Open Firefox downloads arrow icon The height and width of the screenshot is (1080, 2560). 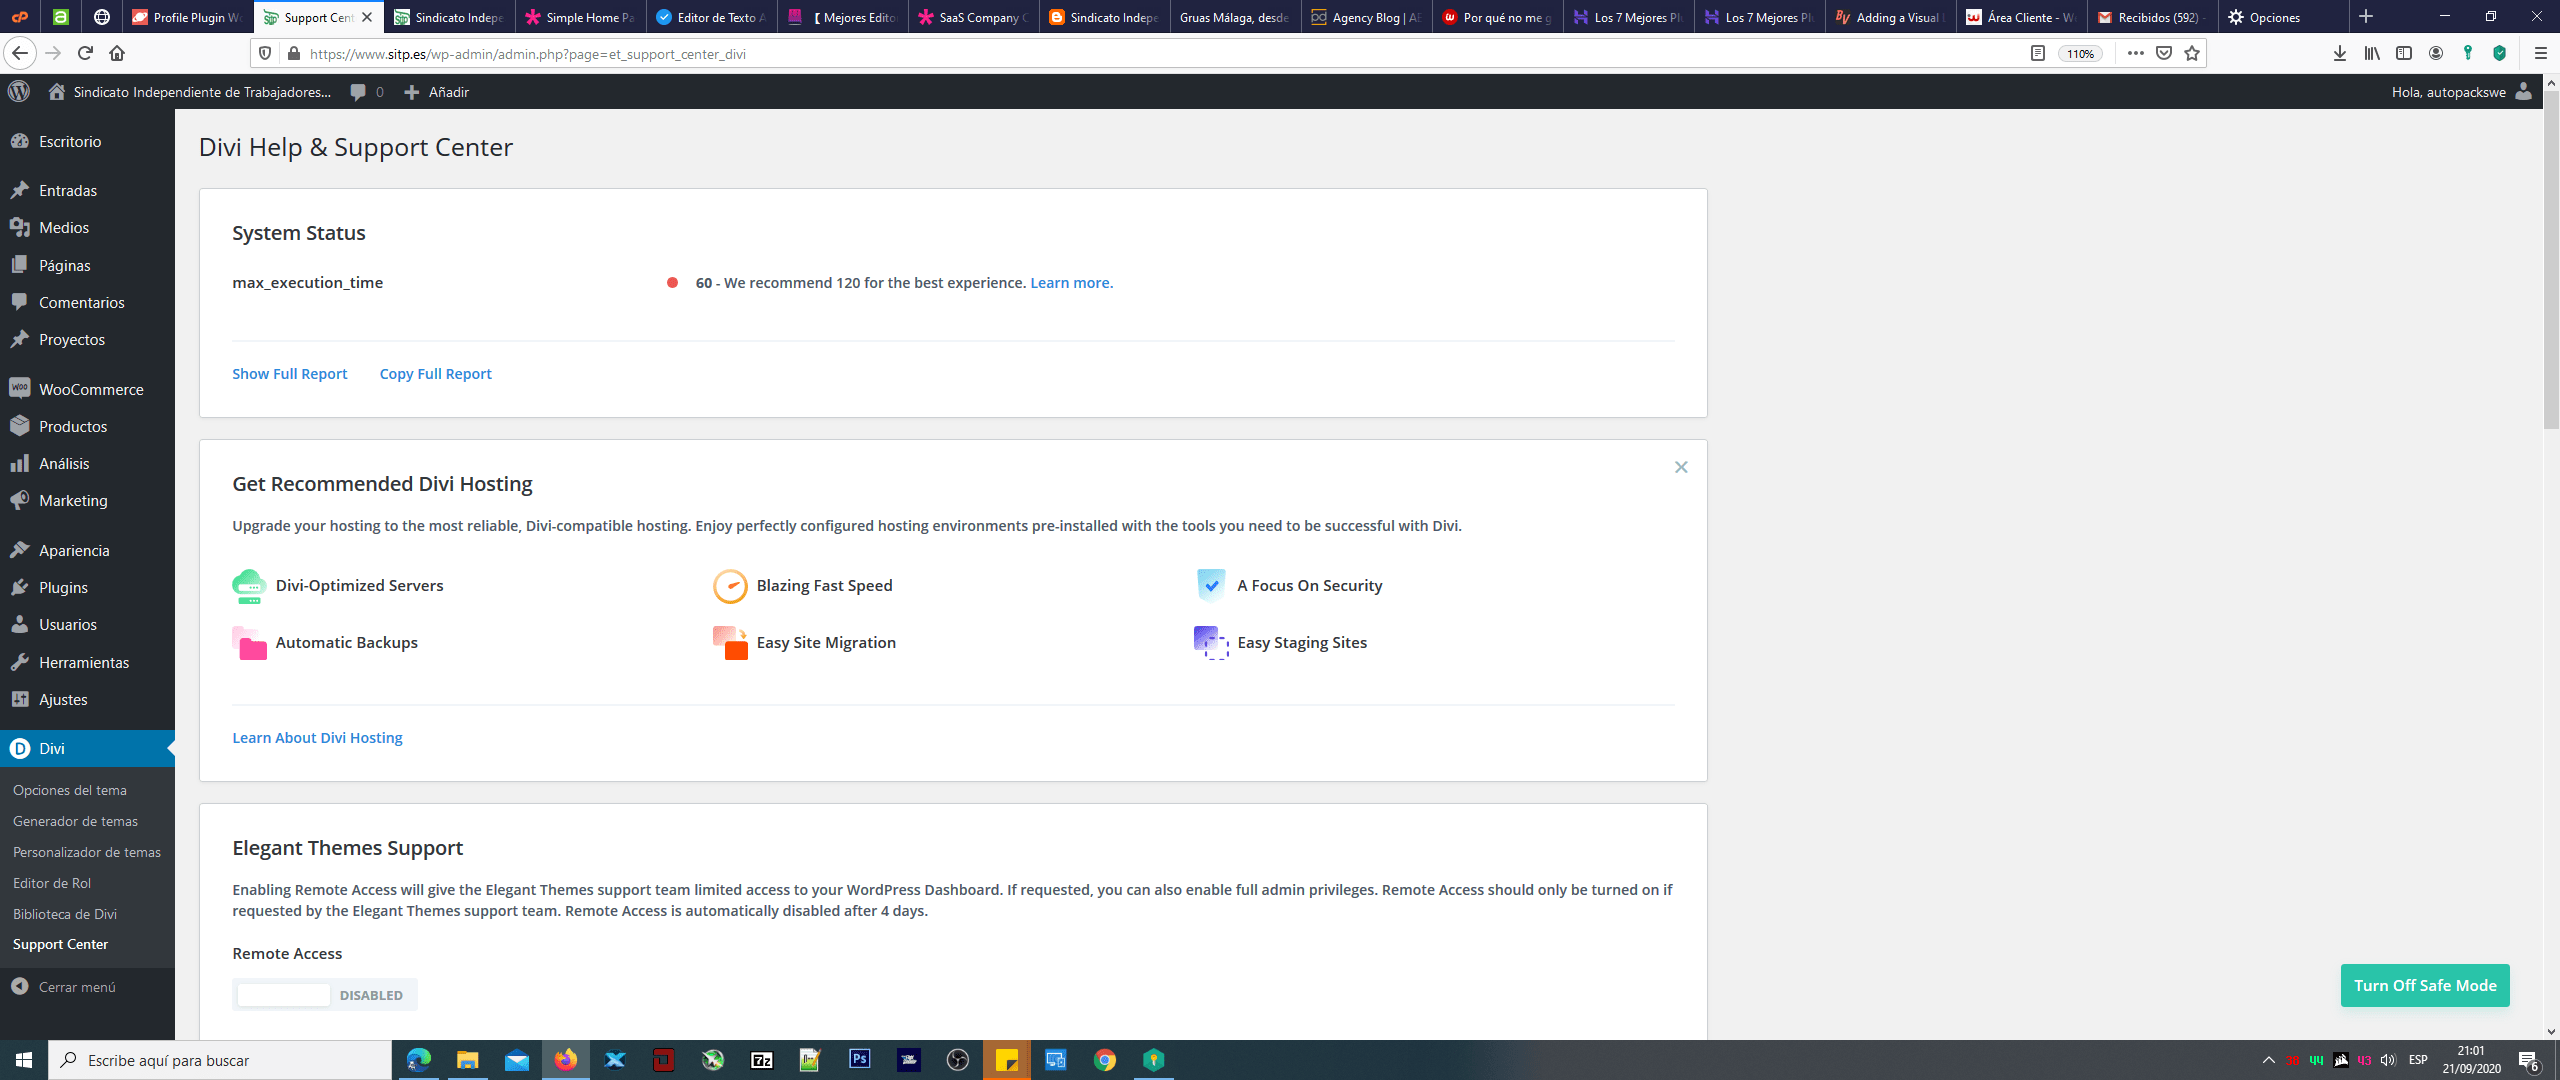coord(2340,53)
